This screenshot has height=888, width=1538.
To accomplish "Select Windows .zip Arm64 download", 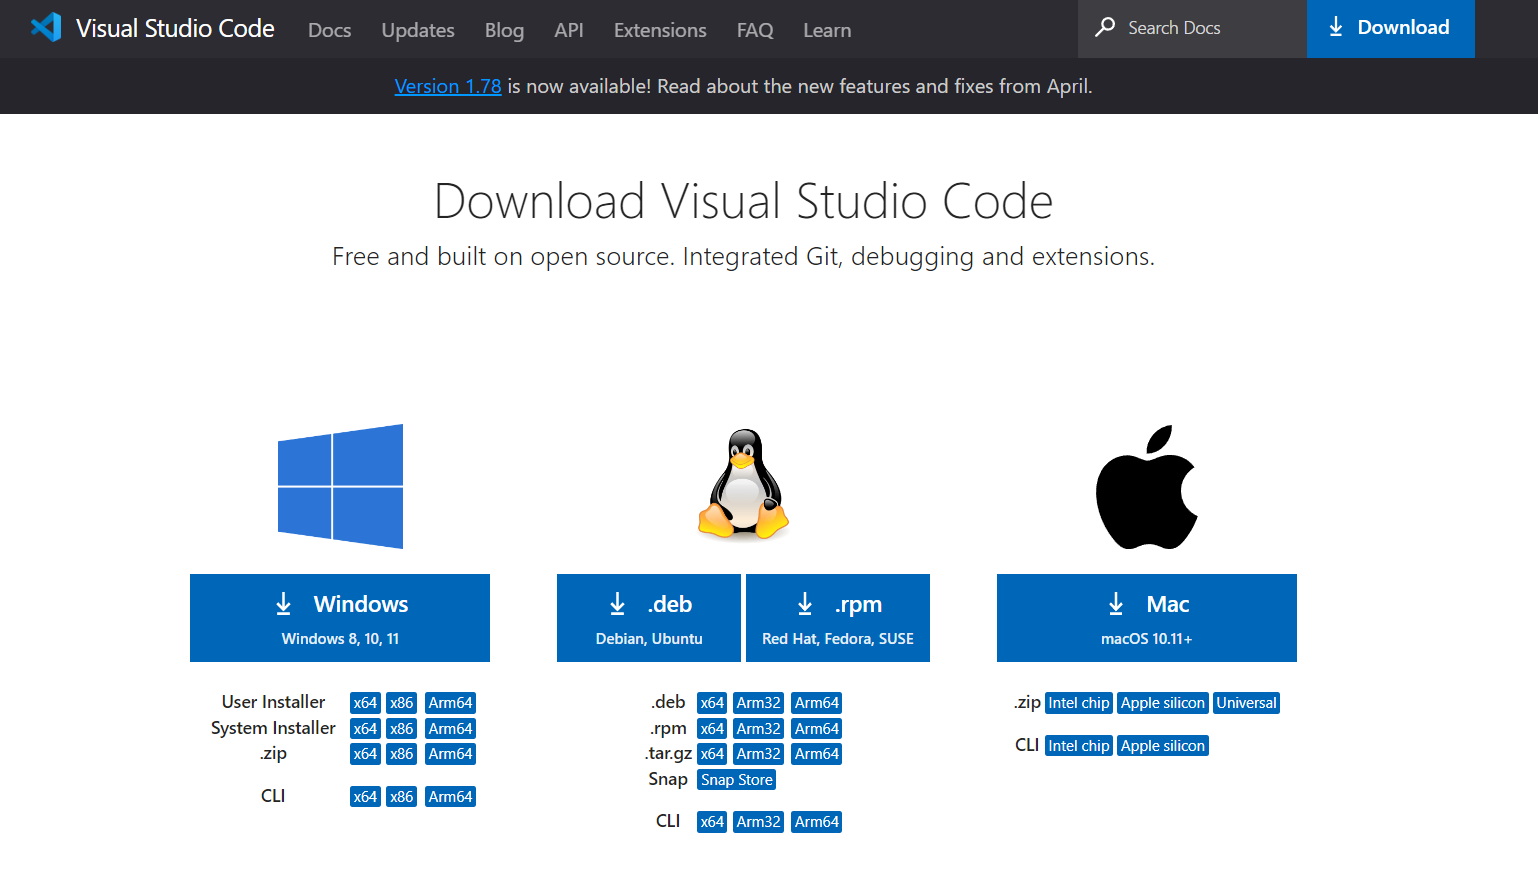I will click(x=450, y=754).
